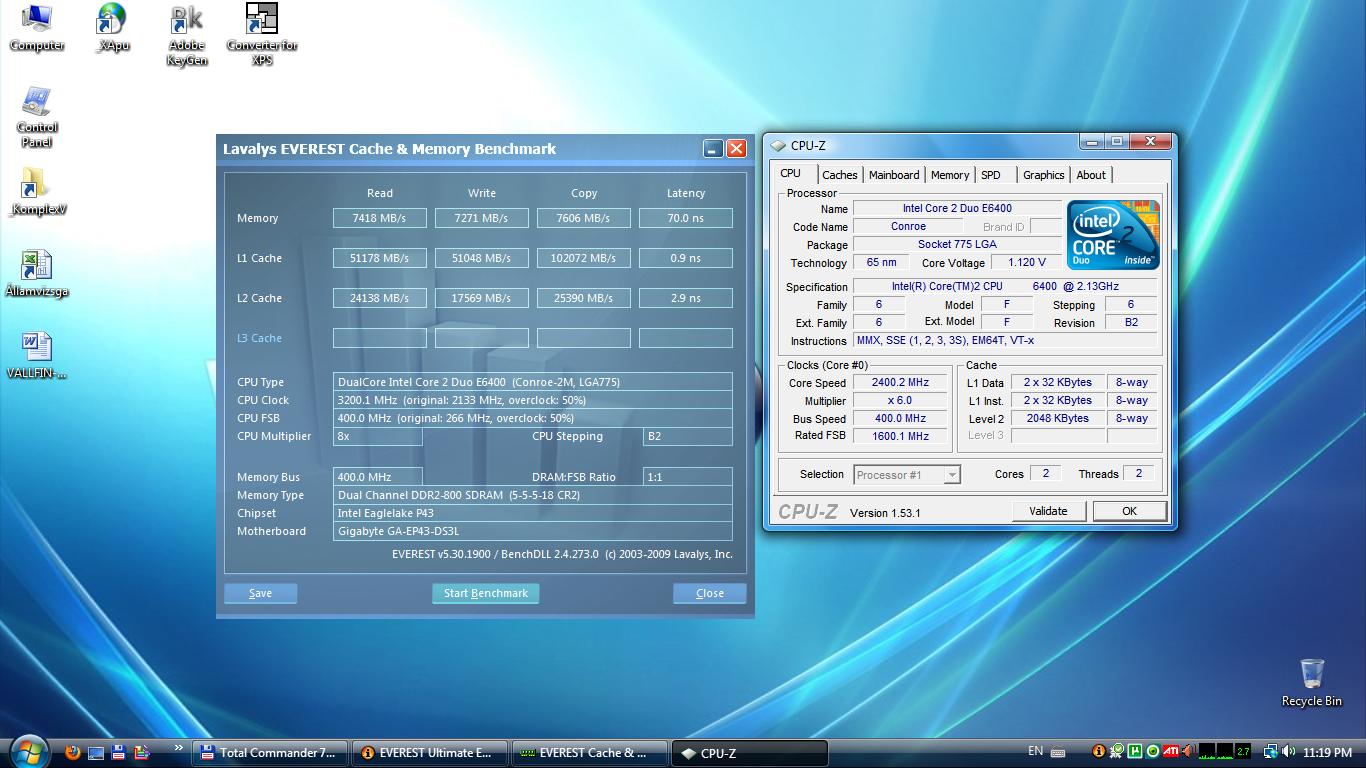The width and height of the screenshot is (1366, 768).
Task: Click the keyboard language bar icon
Action: pos(1058,752)
